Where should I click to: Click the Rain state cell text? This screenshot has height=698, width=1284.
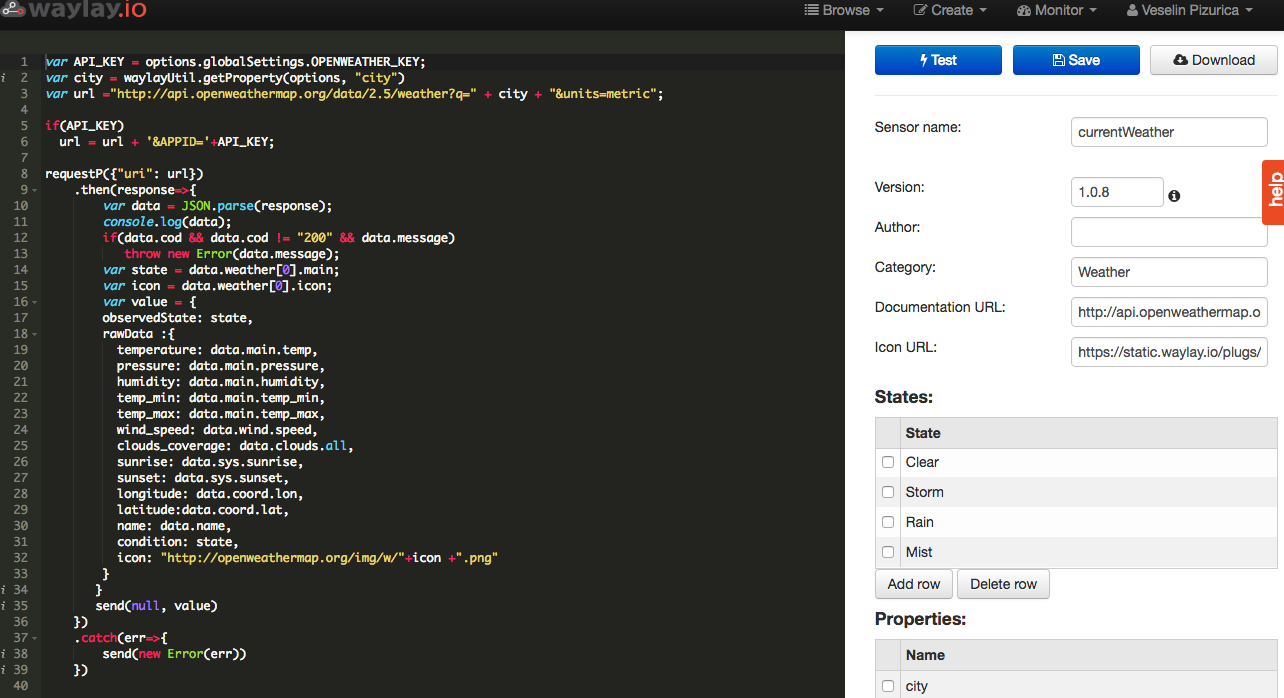point(920,522)
